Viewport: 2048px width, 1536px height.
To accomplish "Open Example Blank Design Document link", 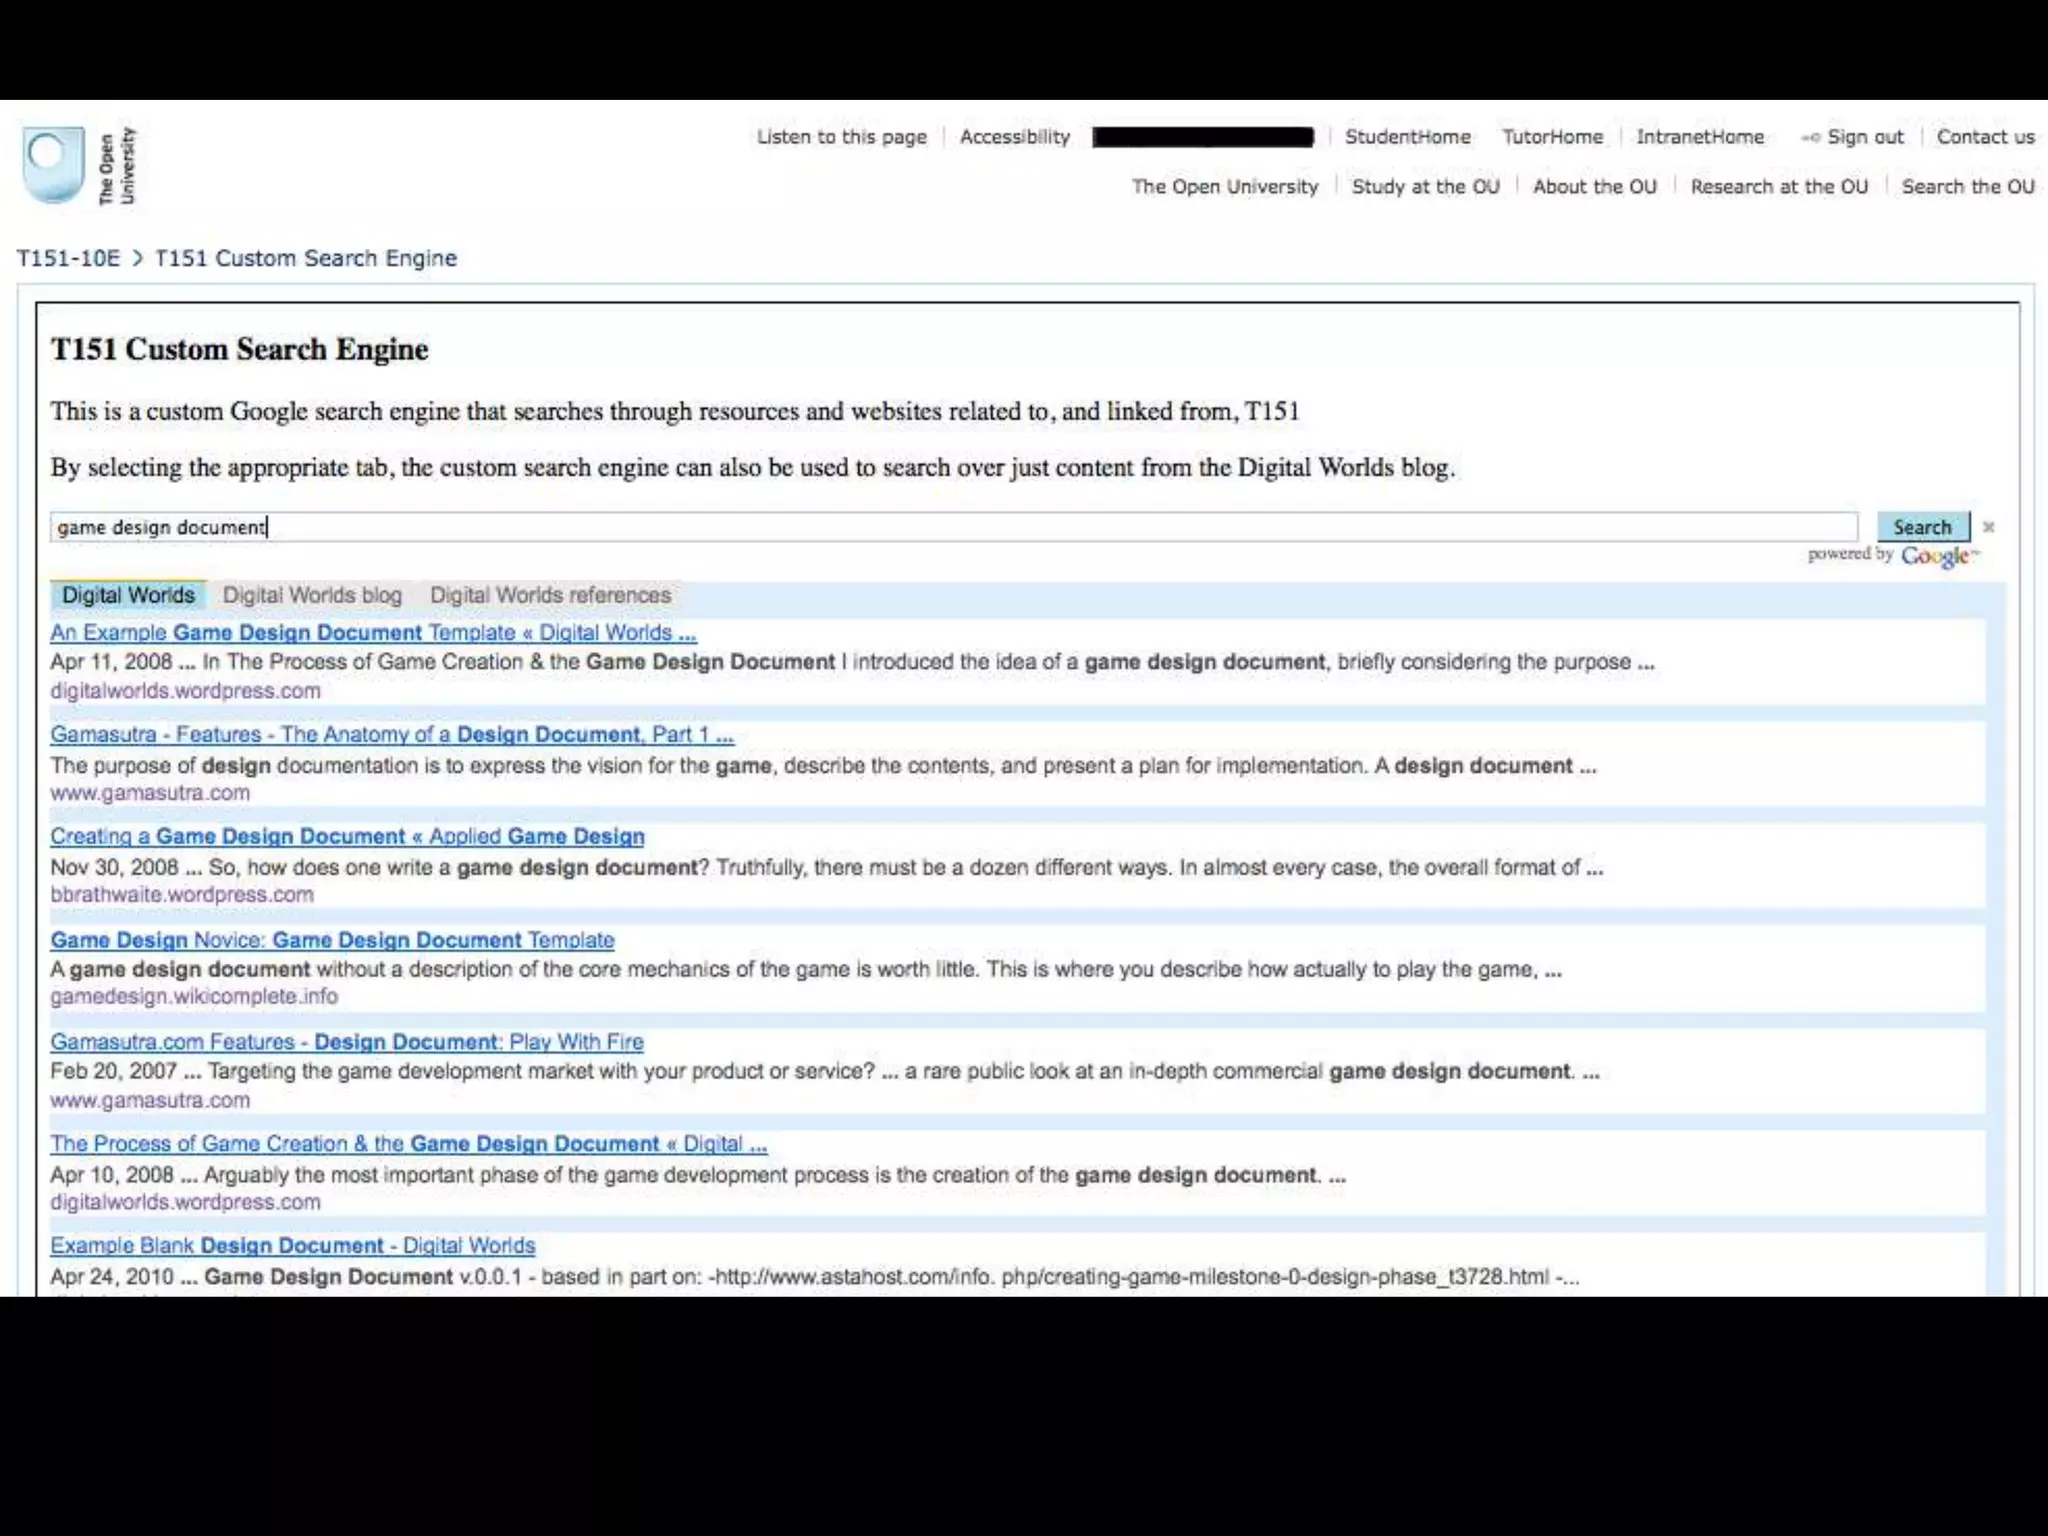I will point(292,1246).
